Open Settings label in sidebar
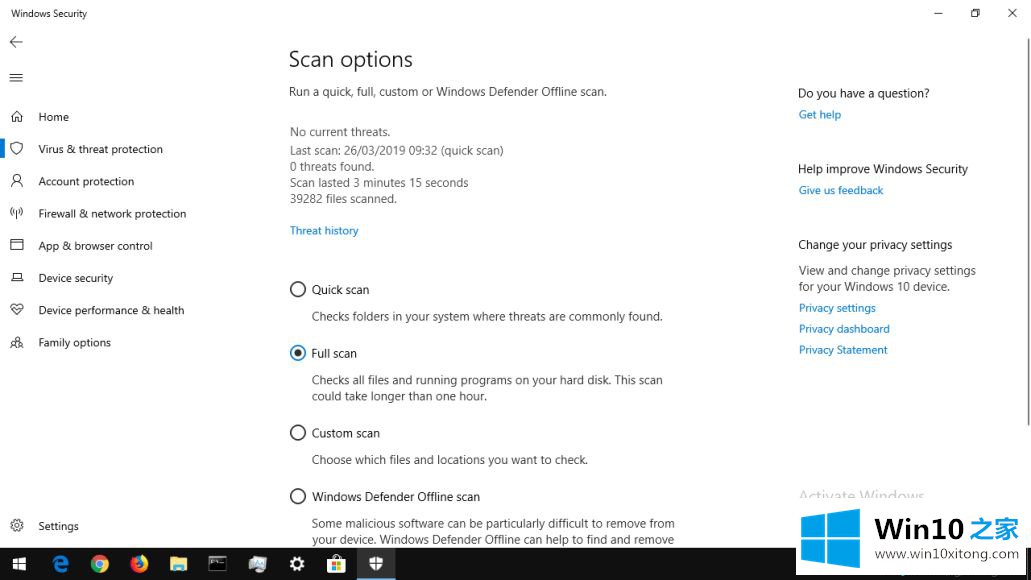The height and width of the screenshot is (580, 1031). (x=58, y=526)
